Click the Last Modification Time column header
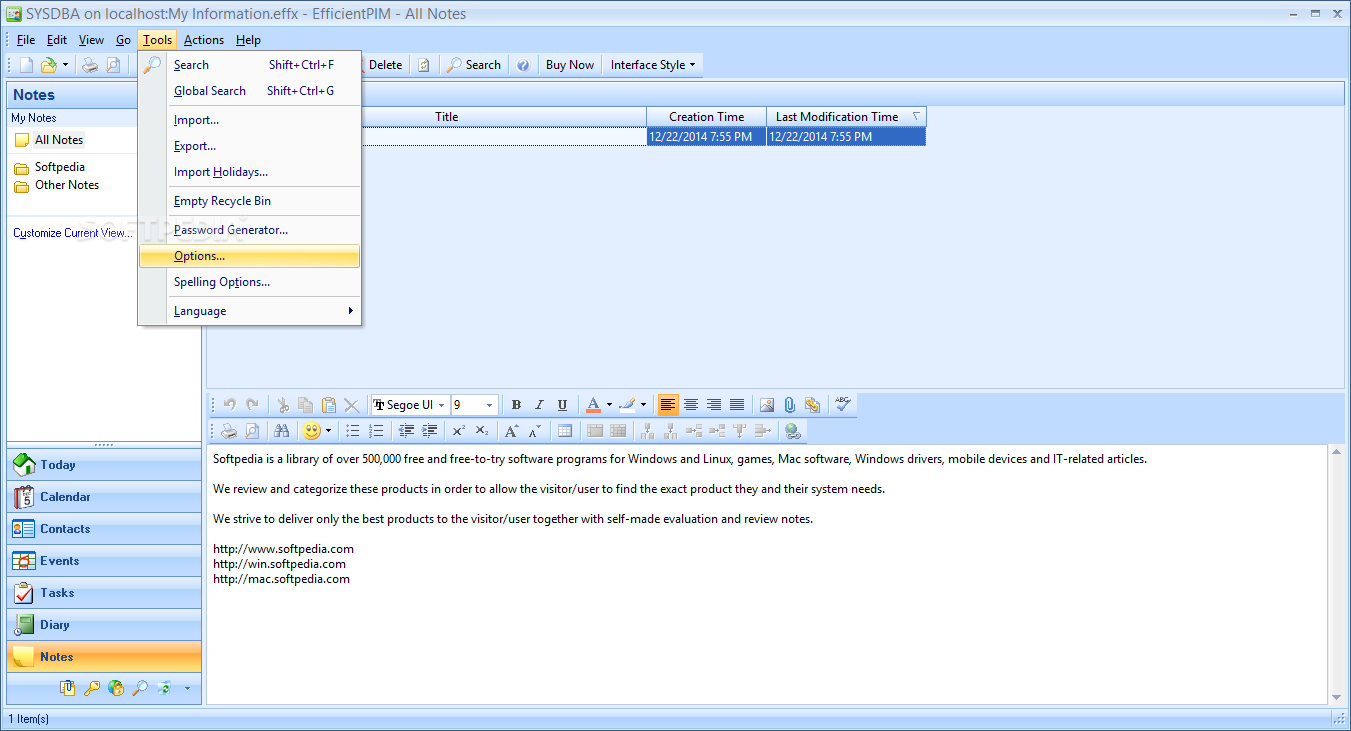1351x731 pixels. [x=847, y=117]
